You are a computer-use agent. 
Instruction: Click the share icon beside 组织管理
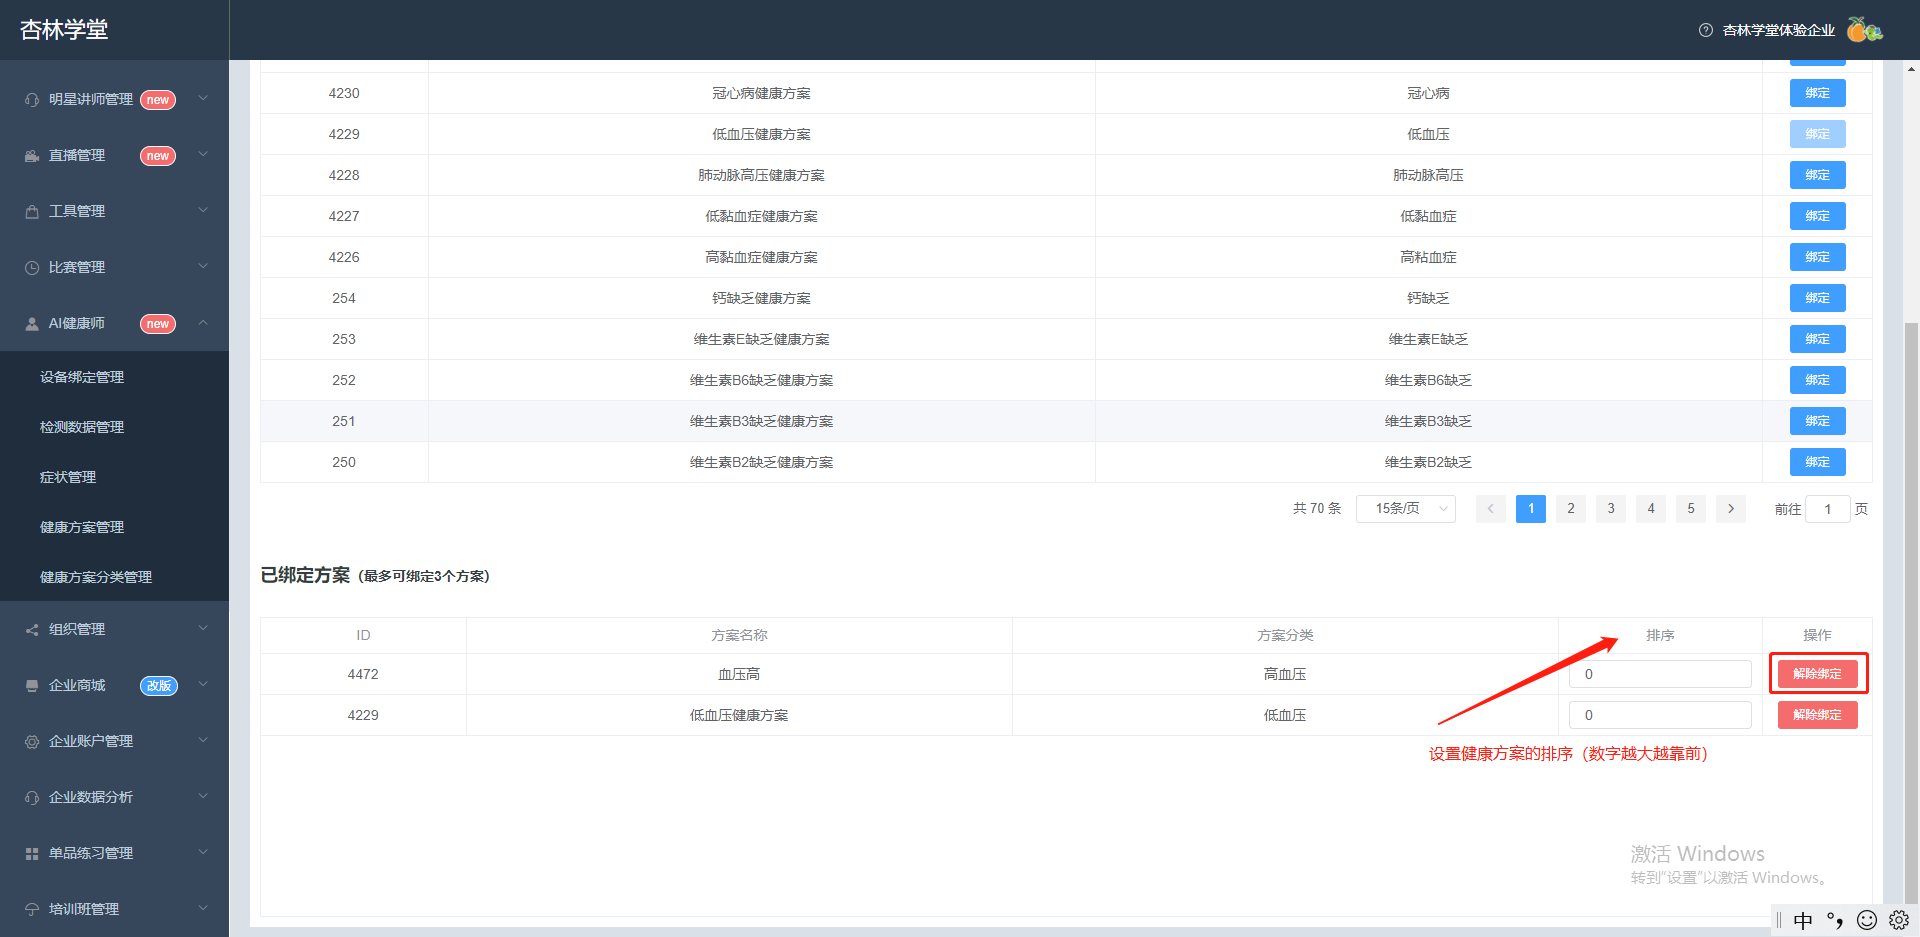click(32, 630)
